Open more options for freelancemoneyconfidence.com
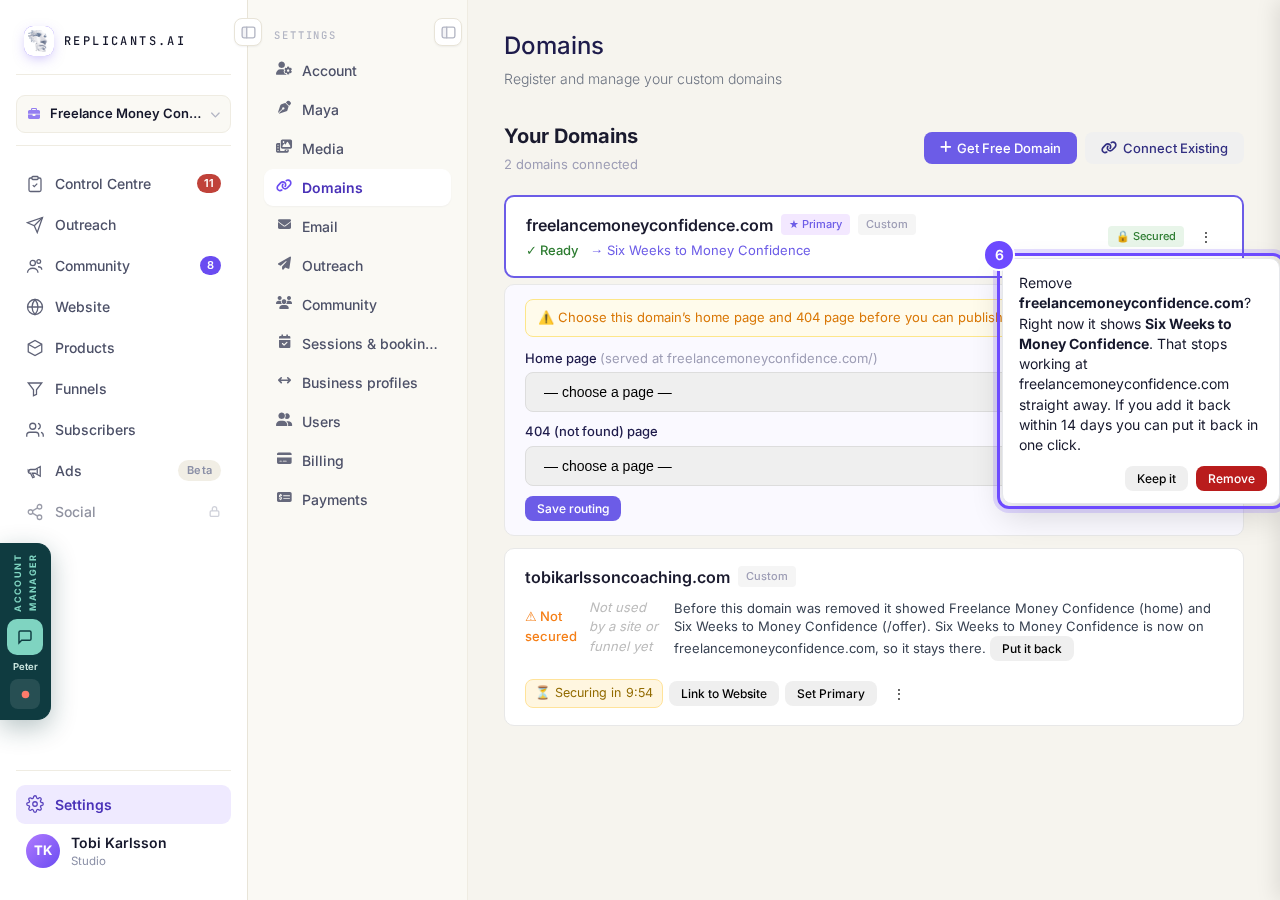1280x900 pixels. (x=1206, y=237)
